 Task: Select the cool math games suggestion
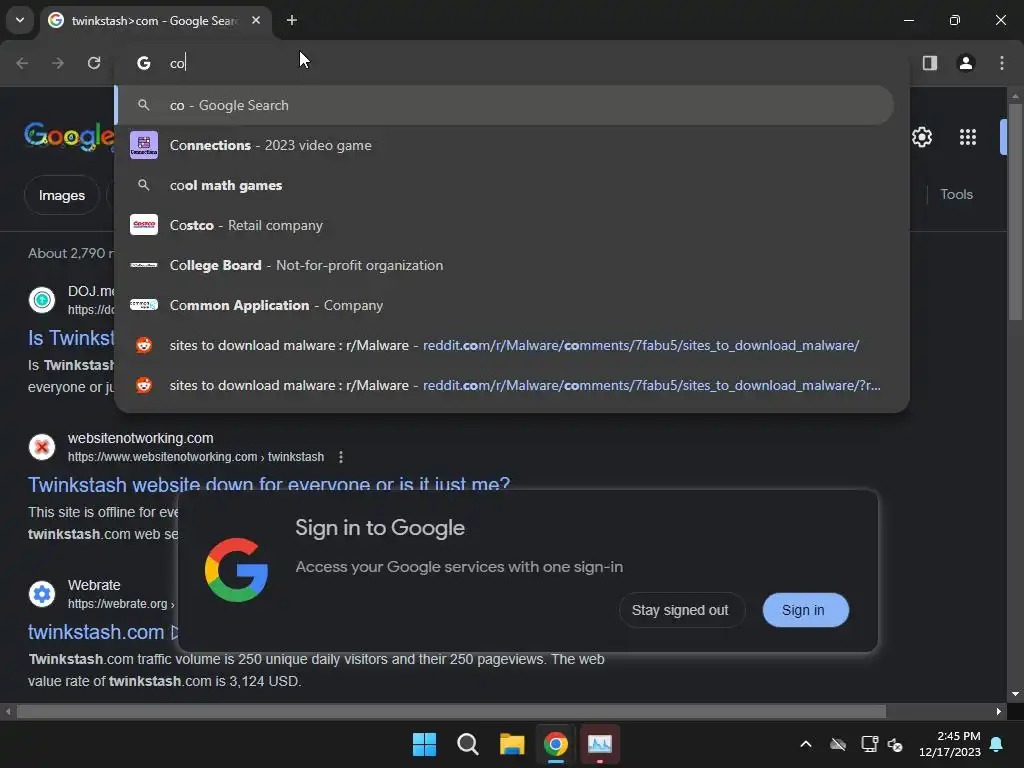click(504, 185)
